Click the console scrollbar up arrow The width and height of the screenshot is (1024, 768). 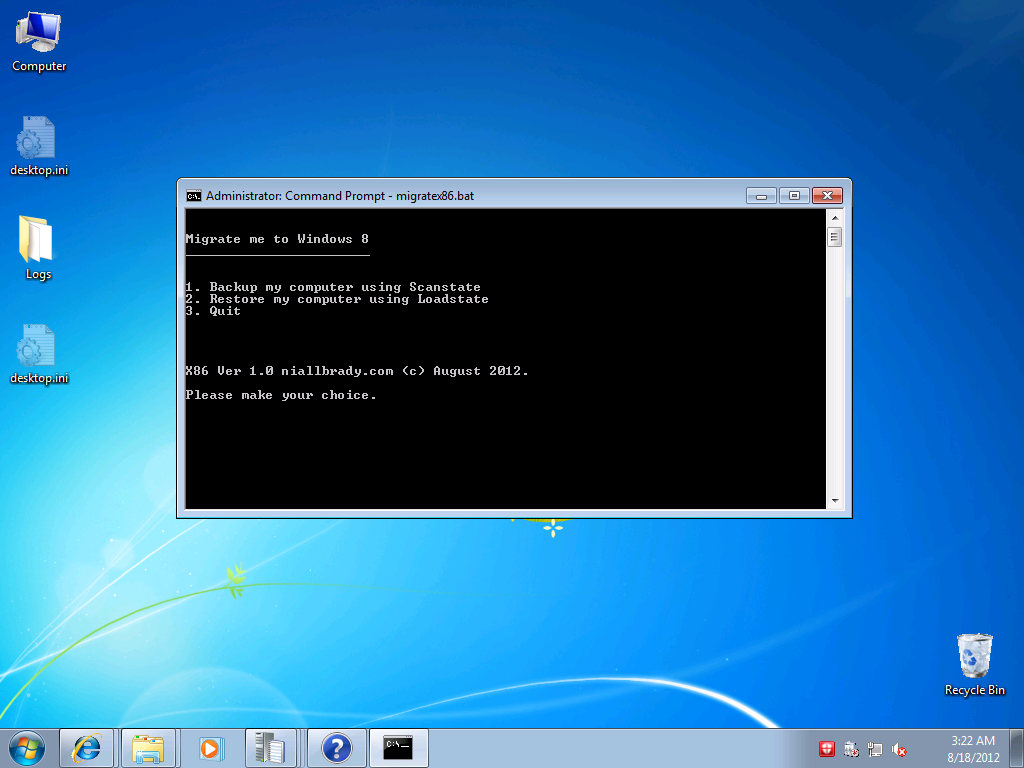tap(835, 217)
